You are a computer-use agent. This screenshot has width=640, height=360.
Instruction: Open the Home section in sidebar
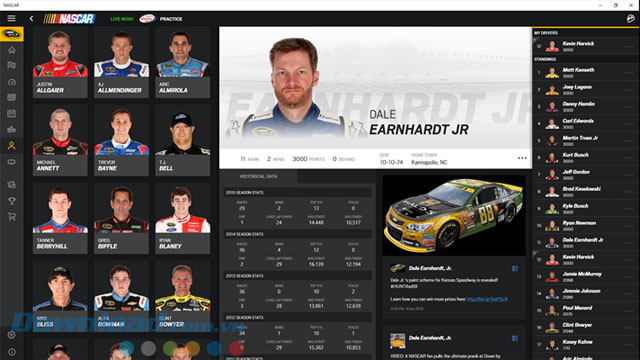coord(11,50)
